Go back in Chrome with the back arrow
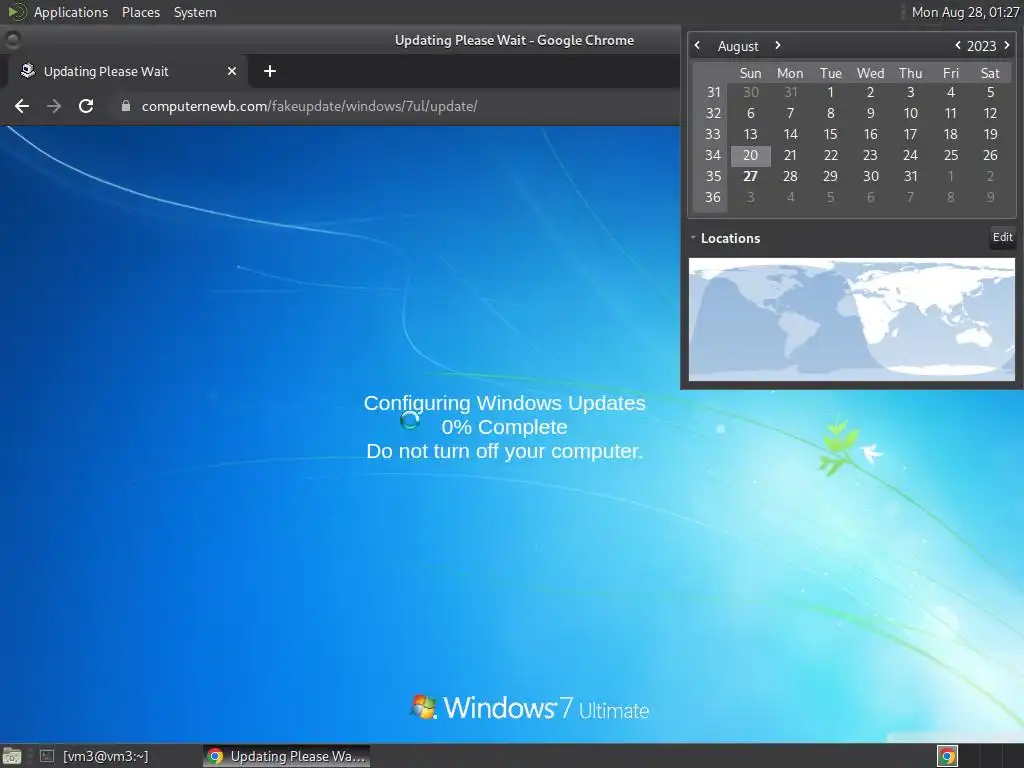The image size is (1024, 768). coord(22,106)
